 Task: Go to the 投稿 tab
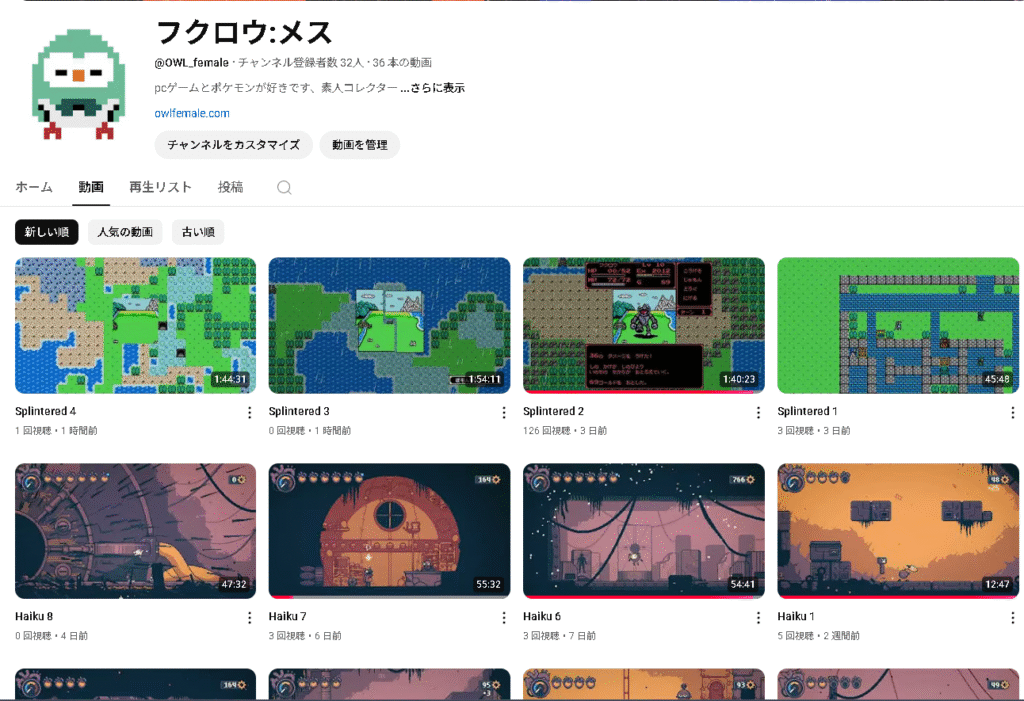pyautogui.click(x=230, y=187)
